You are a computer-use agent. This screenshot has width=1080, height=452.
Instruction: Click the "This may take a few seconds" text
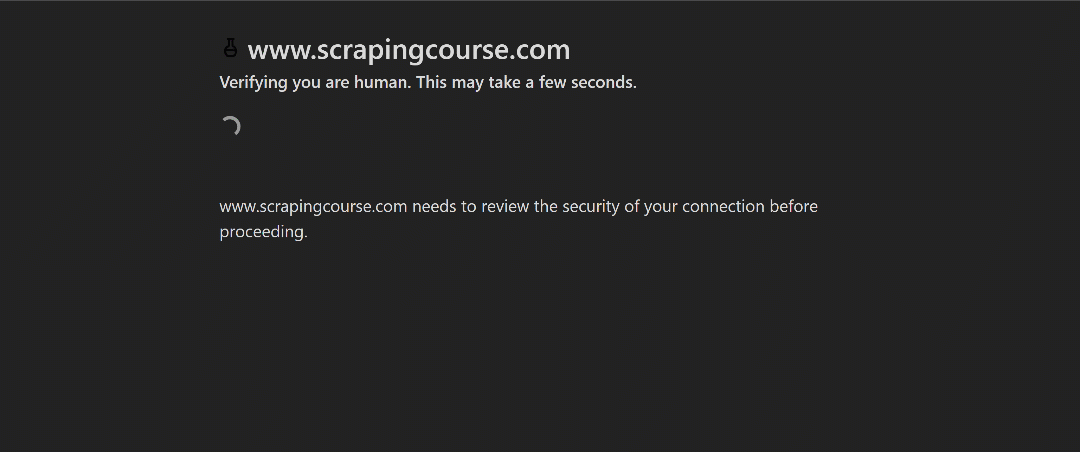click(526, 83)
